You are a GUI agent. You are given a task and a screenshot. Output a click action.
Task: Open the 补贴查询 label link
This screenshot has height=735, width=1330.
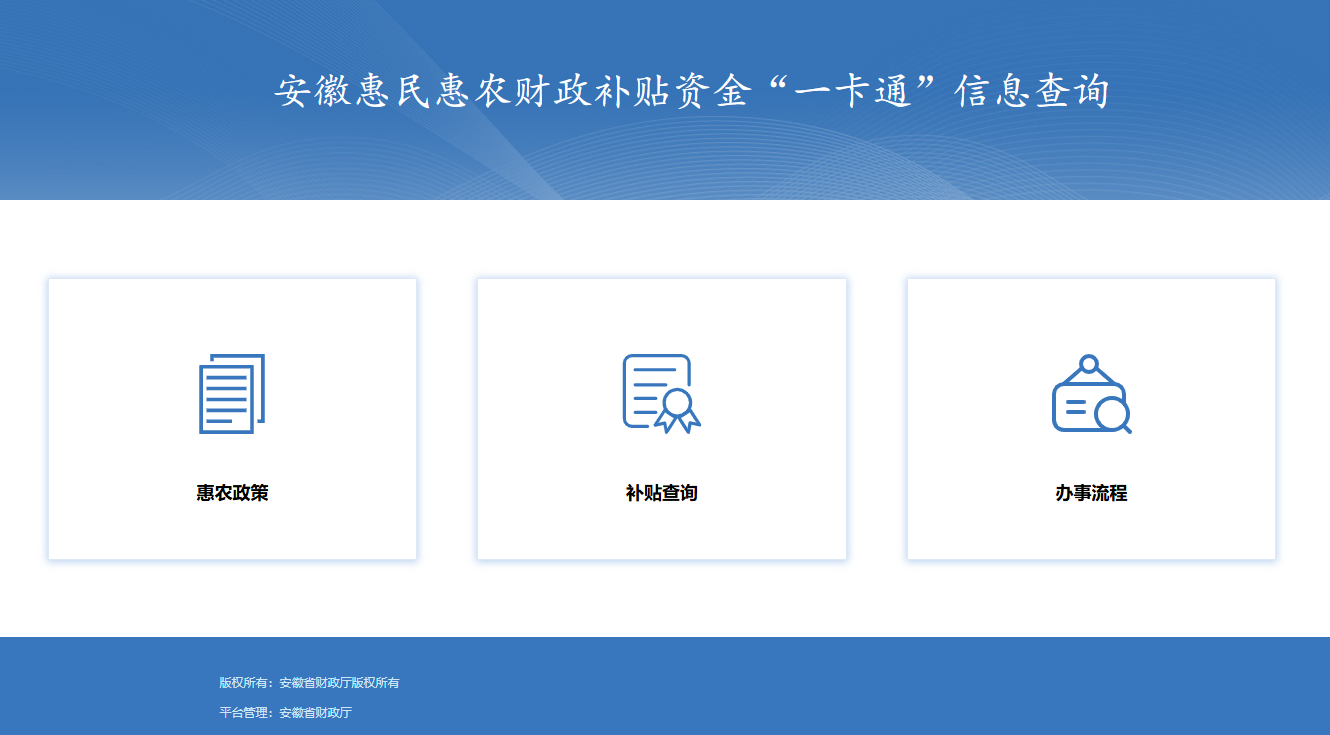point(661,493)
